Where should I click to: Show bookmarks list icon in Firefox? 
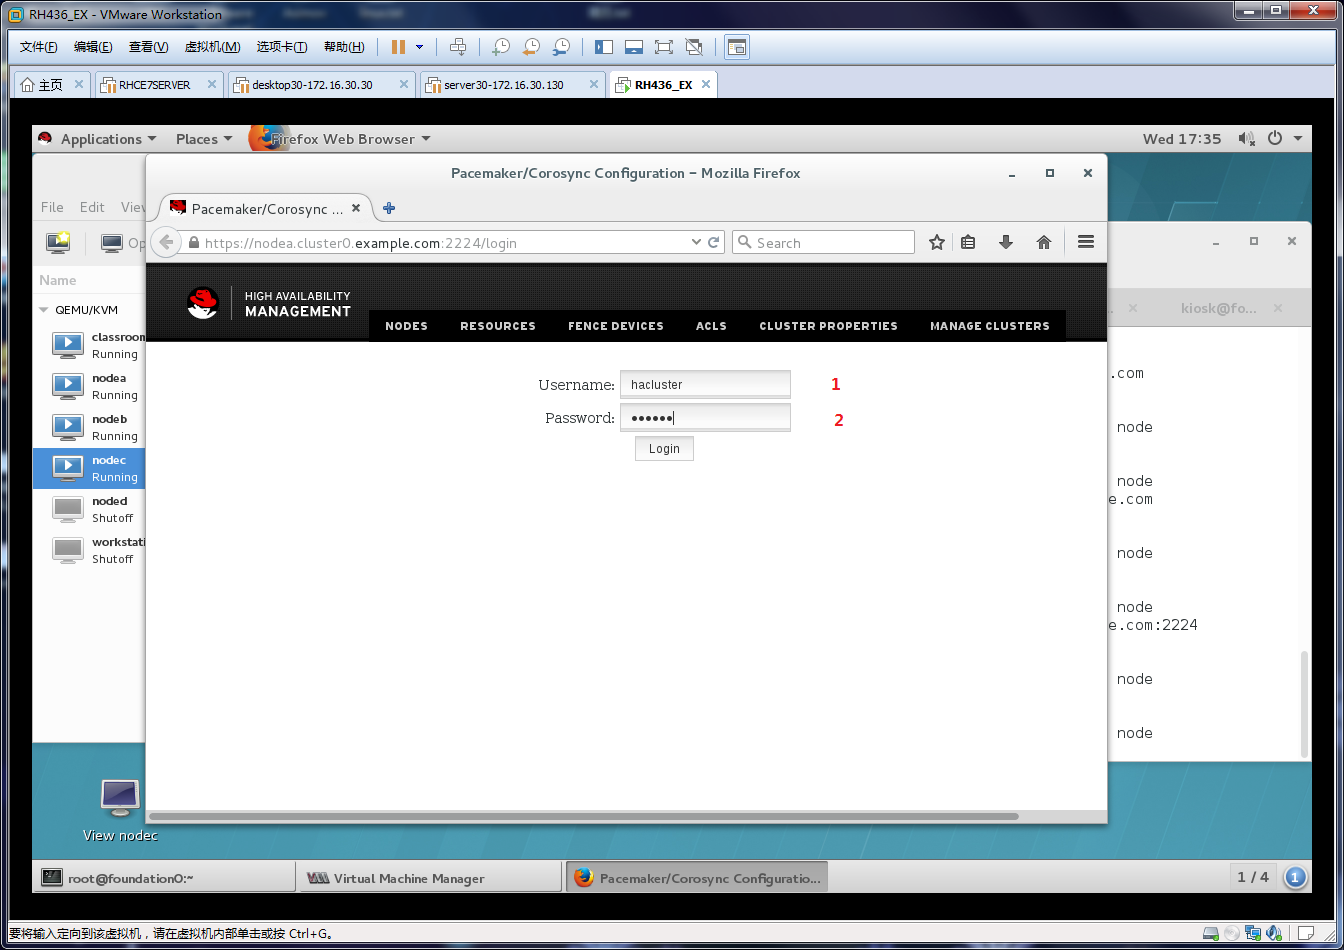pos(968,242)
